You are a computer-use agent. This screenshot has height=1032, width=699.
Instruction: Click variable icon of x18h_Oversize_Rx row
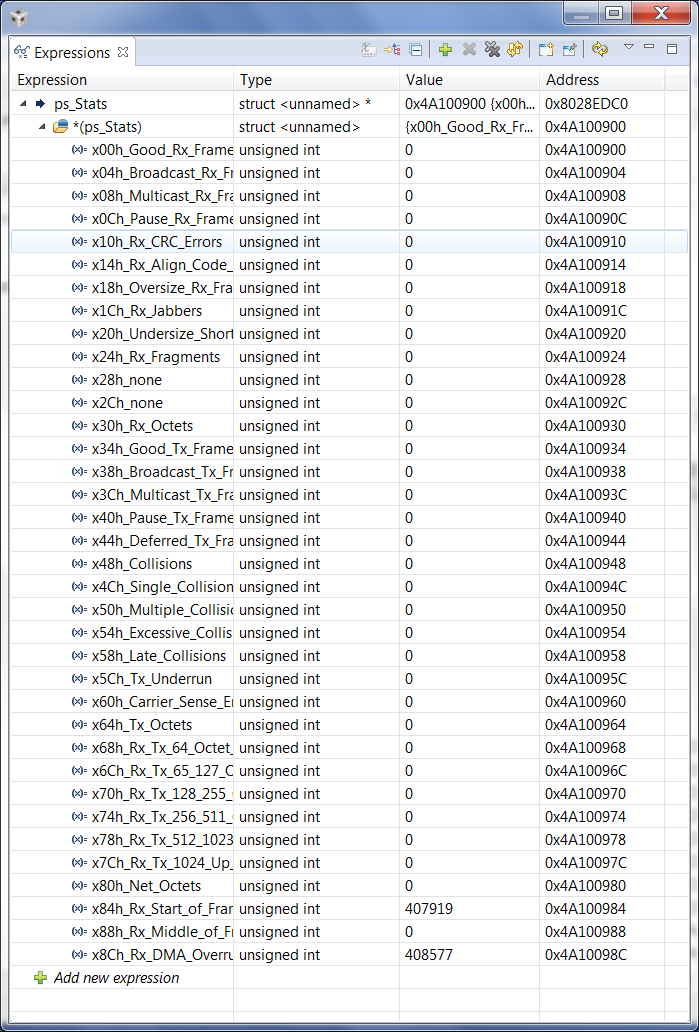79,288
